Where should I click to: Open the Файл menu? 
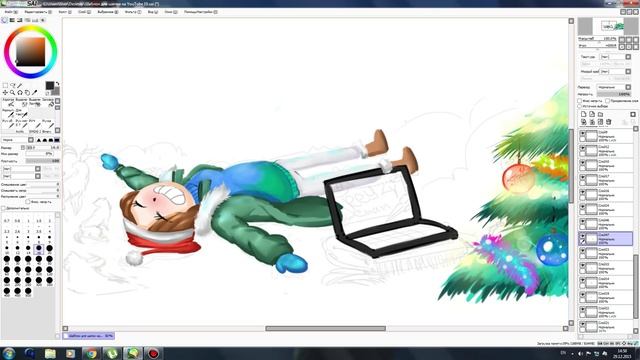click(x=10, y=12)
